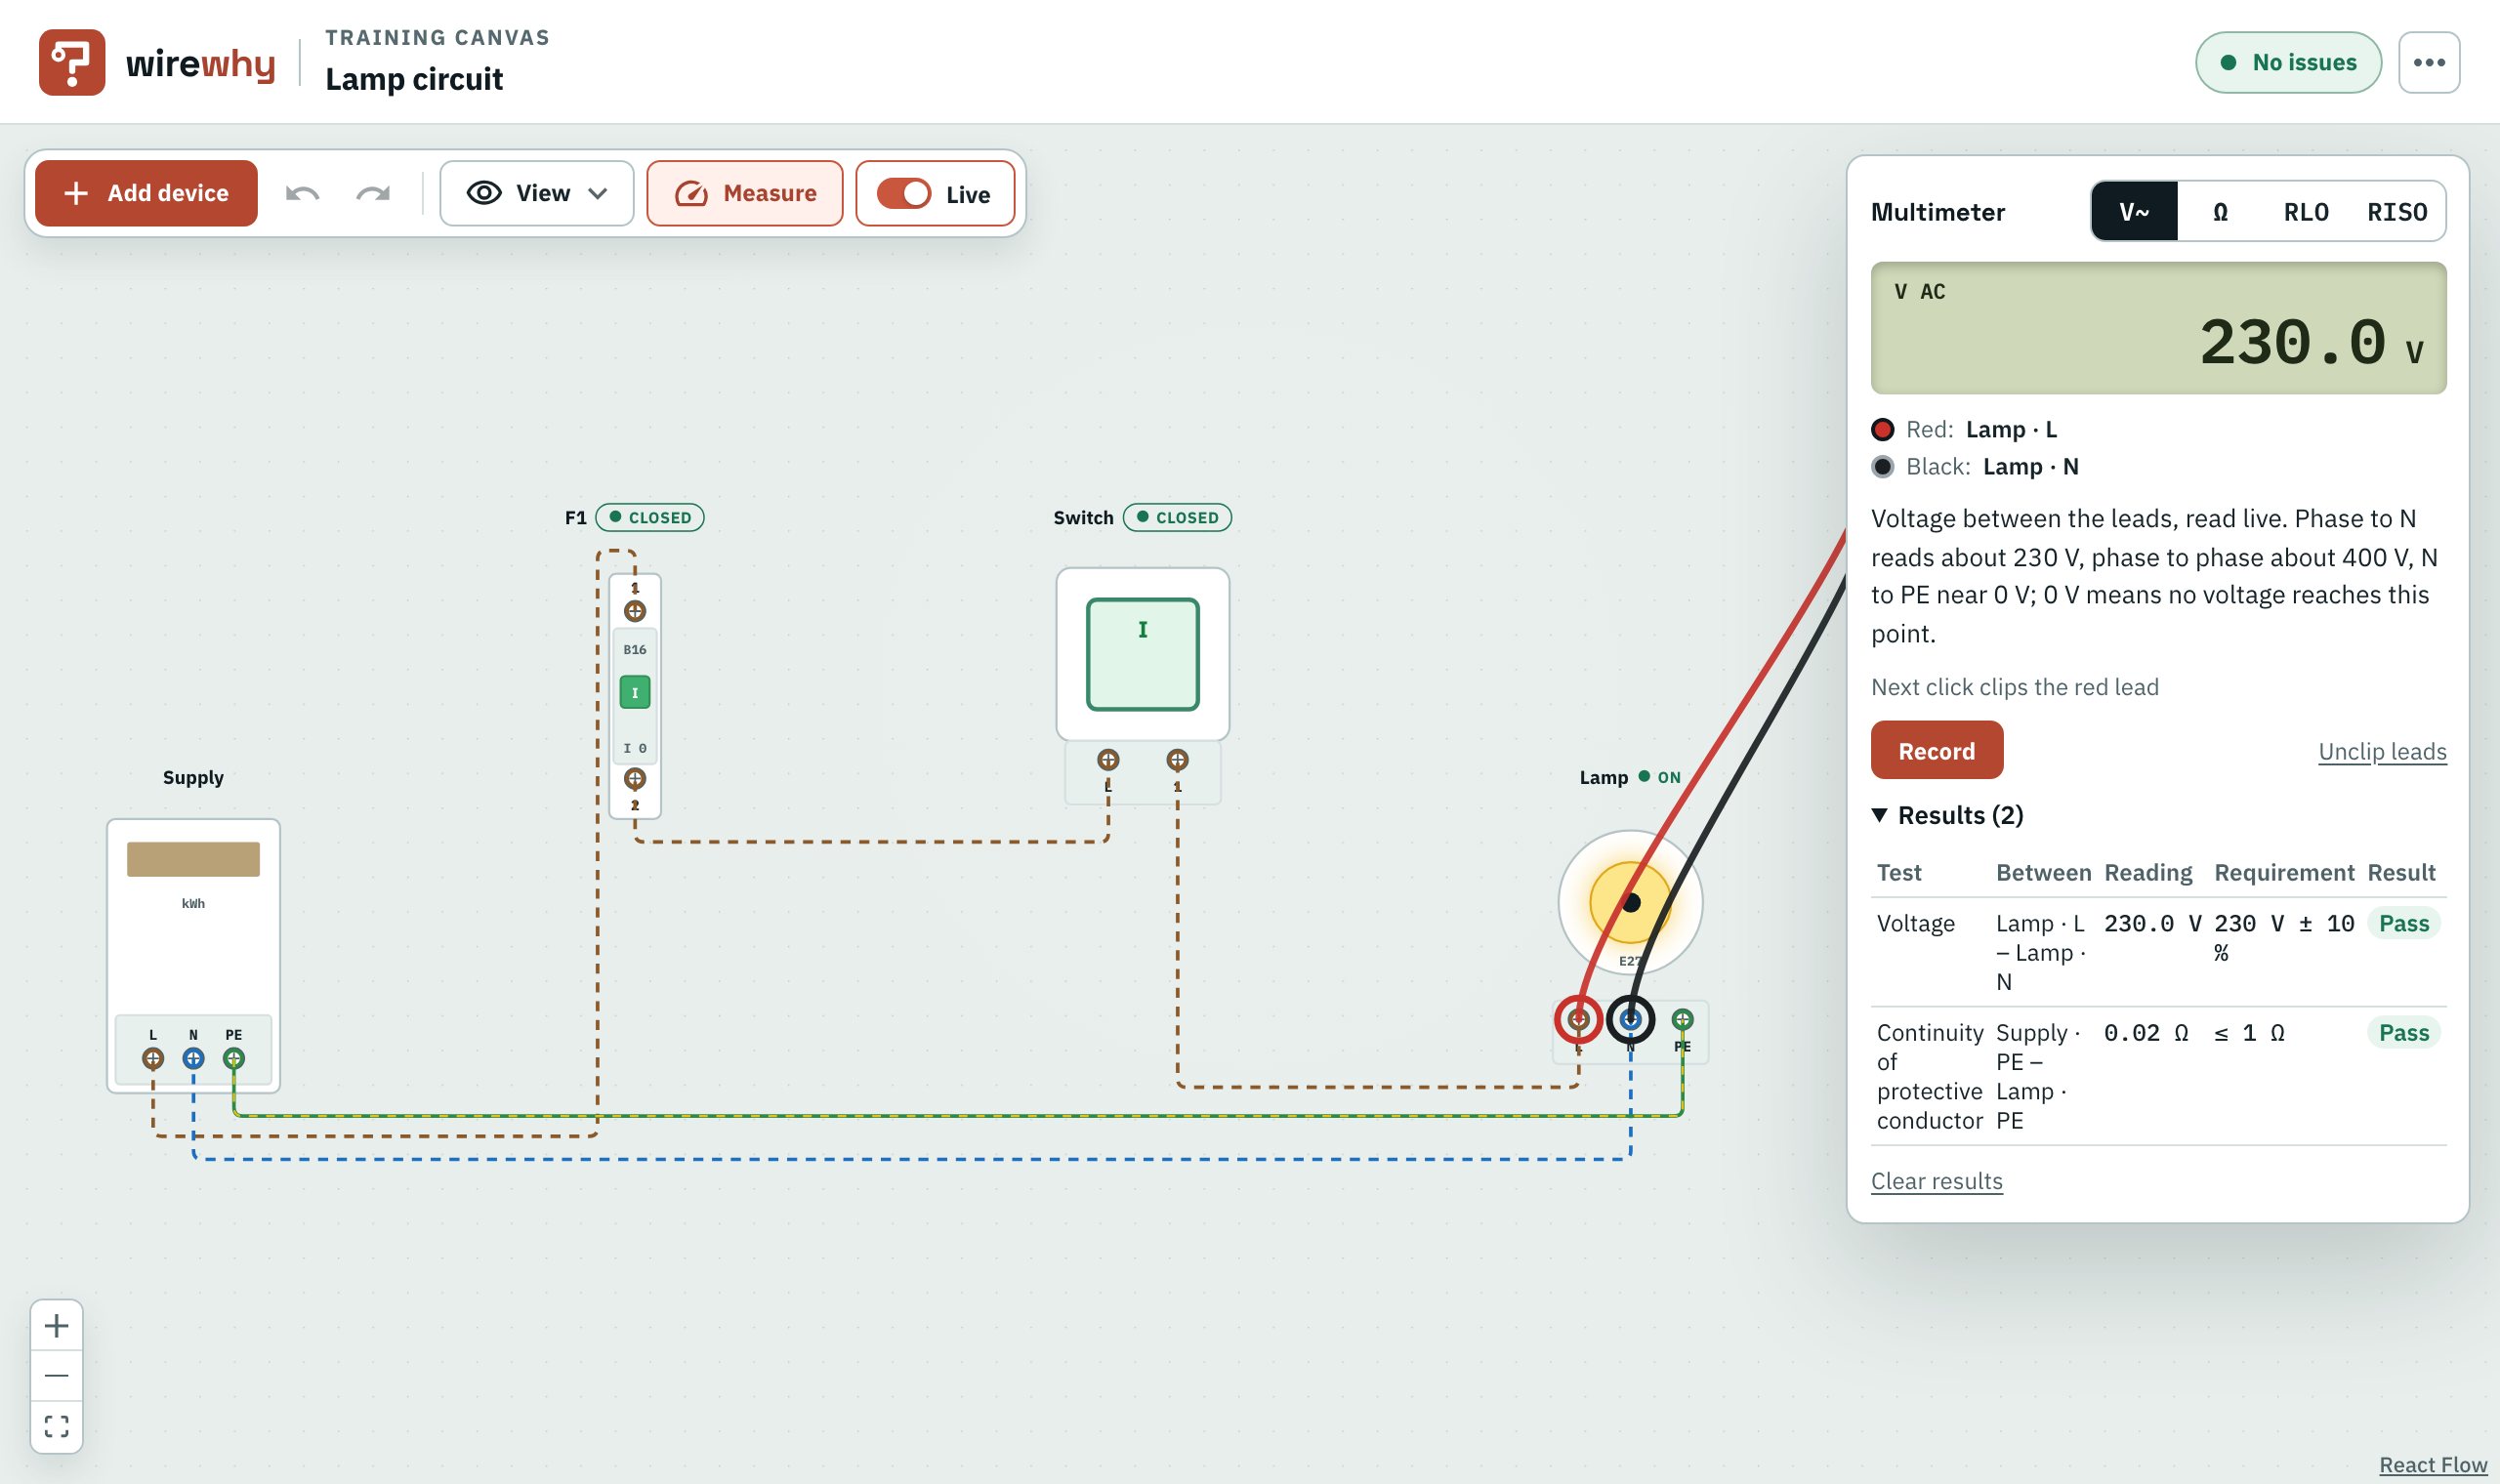Switch multimeter to Ω mode
2500x1484 pixels.
(2220, 212)
